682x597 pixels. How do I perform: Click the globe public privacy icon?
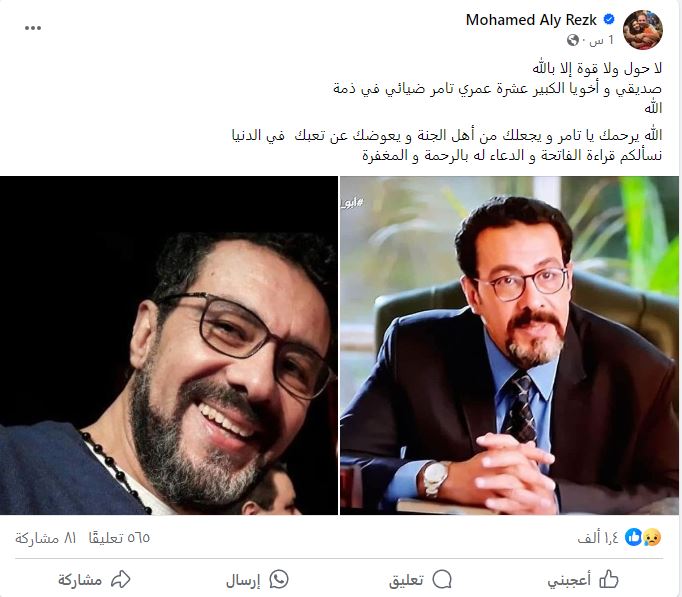click(x=573, y=40)
